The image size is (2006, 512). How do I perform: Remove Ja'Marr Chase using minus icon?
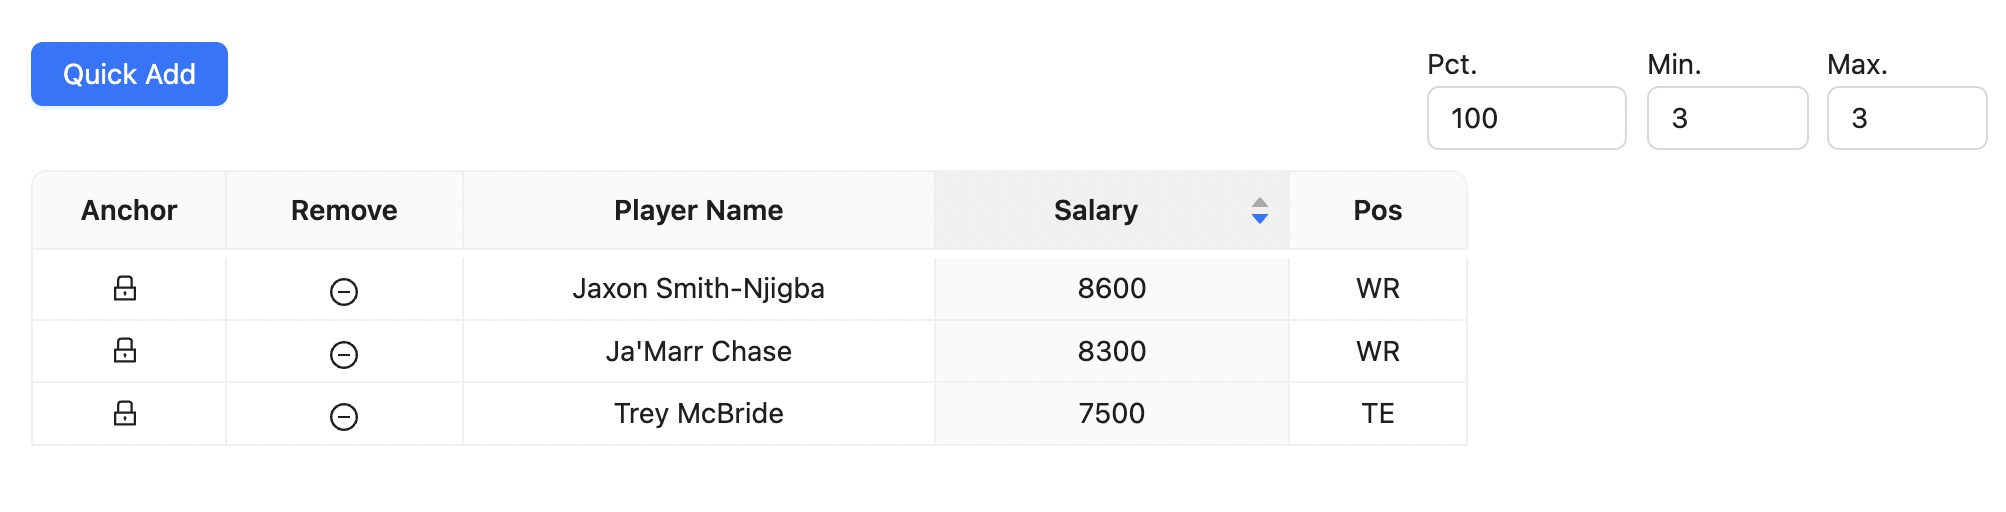pos(344,354)
